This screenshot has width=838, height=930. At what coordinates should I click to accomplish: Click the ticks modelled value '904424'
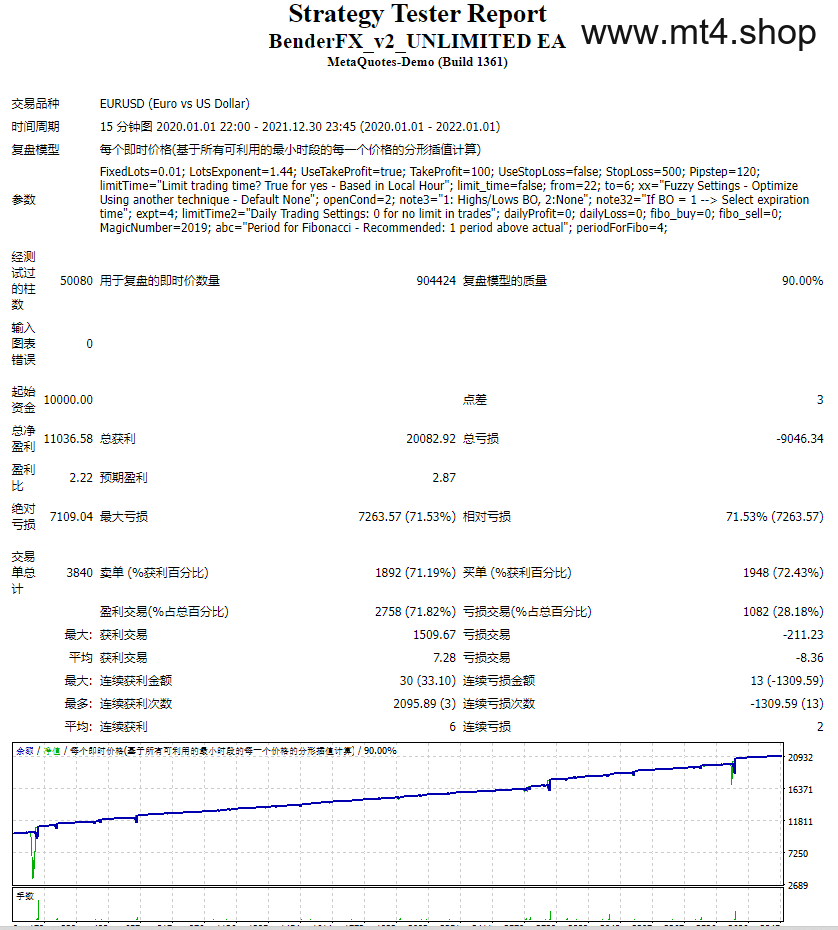pos(436,281)
